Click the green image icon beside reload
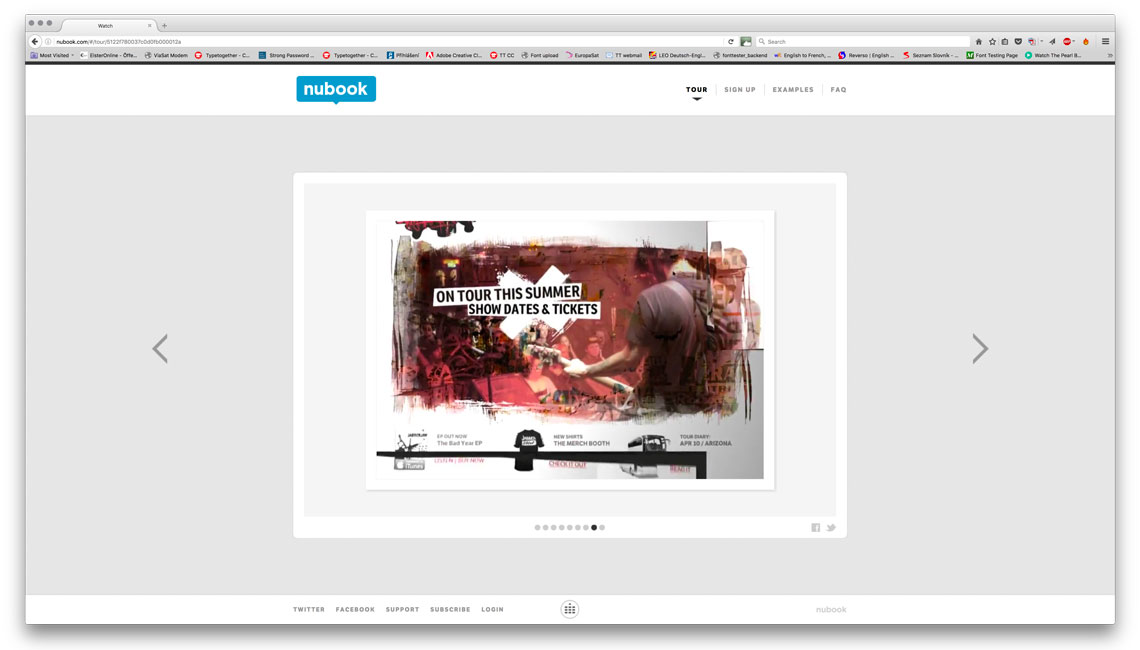Screen dimensions: 1140x650 pos(745,41)
